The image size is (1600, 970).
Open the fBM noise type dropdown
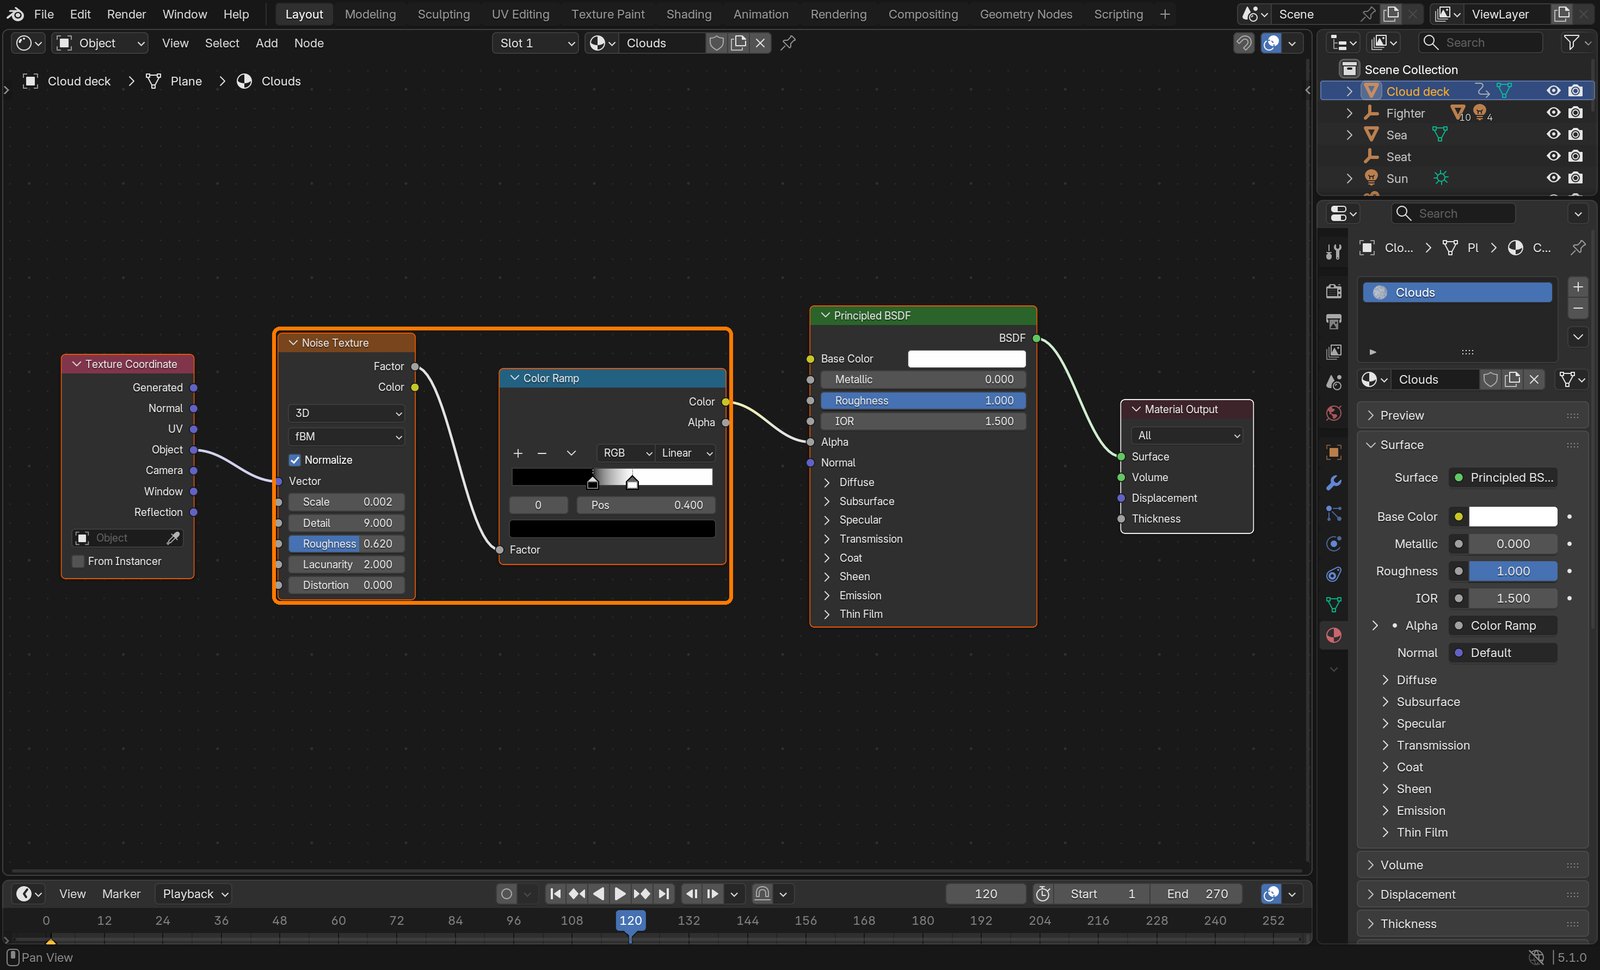(x=347, y=437)
